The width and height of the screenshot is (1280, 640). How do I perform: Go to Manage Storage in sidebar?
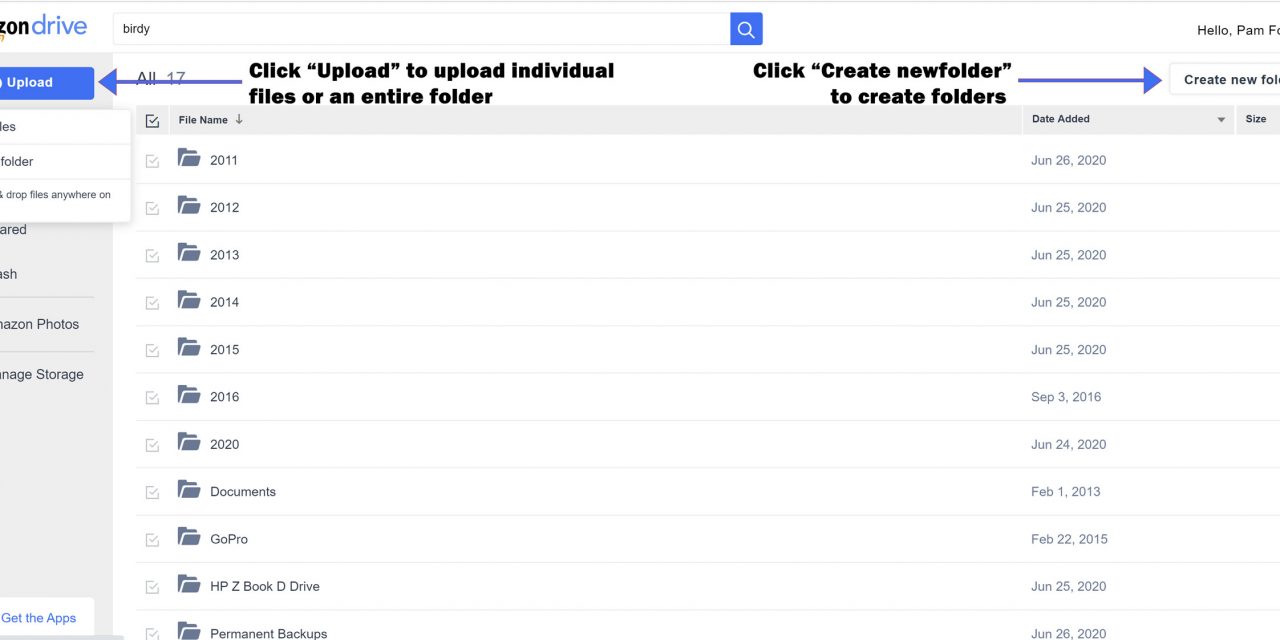coord(40,374)
